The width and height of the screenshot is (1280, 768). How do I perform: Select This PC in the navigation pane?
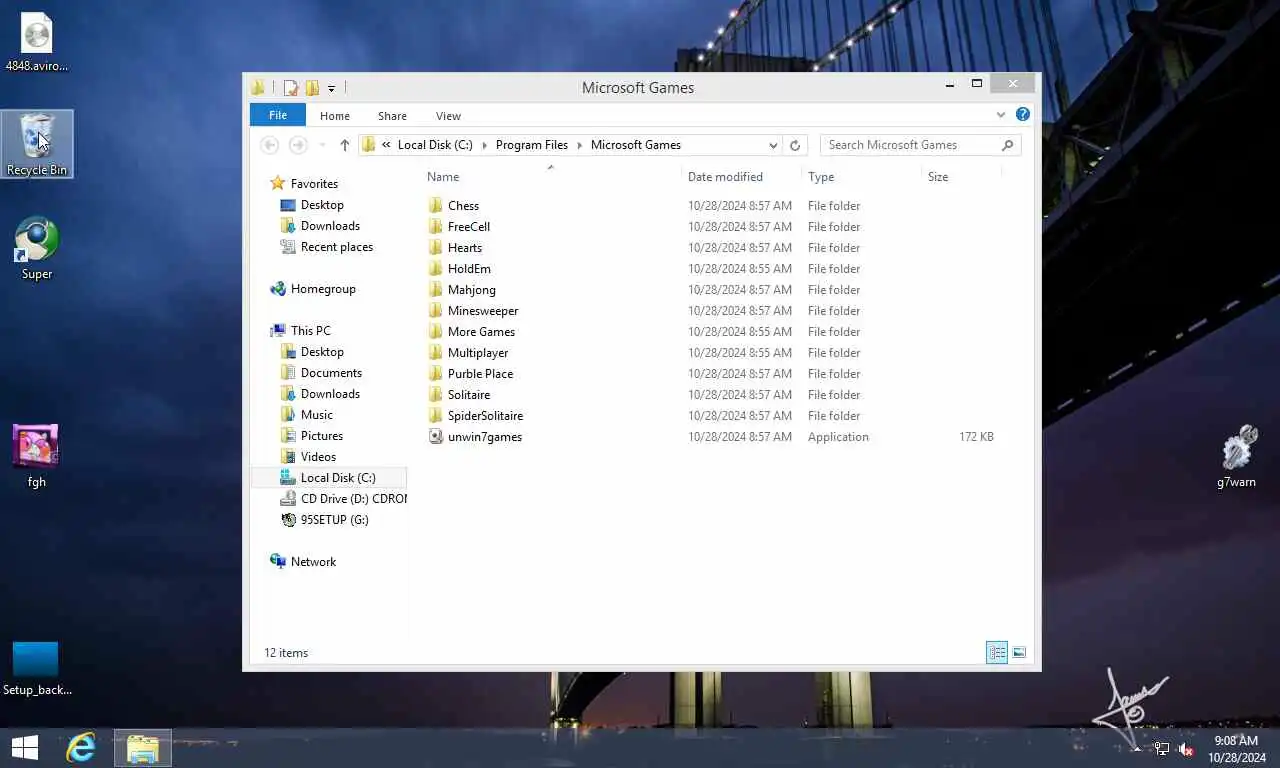coord(300,331)
